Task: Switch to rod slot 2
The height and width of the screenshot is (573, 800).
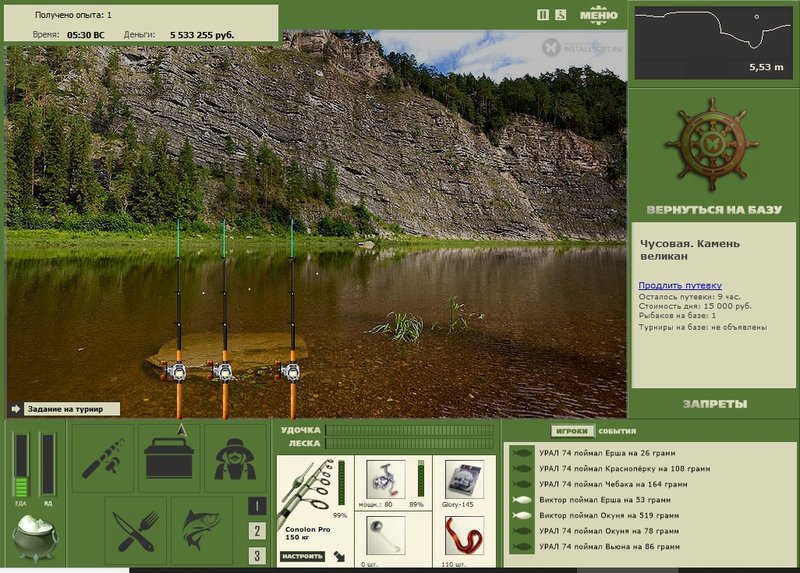Action: [x=257, y=531]
